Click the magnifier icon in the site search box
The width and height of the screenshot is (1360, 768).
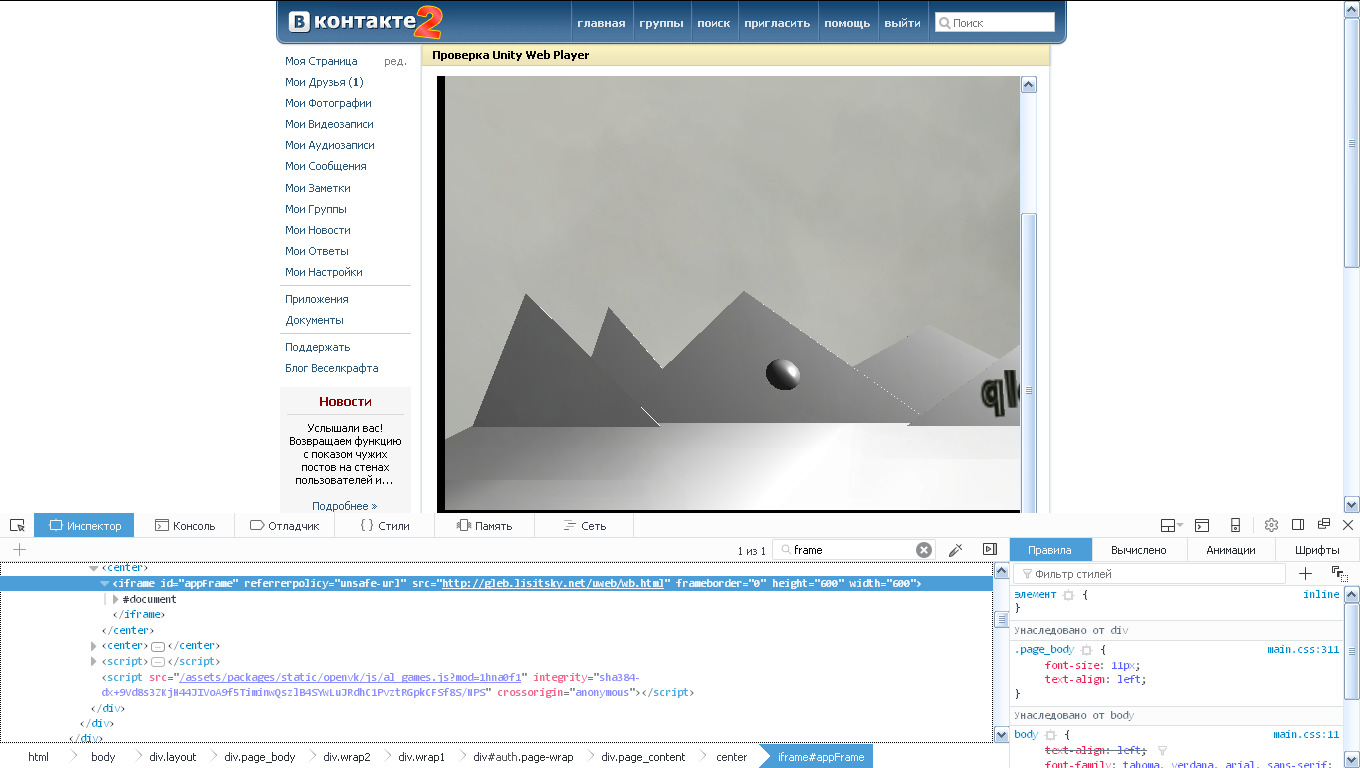point(944,23)
